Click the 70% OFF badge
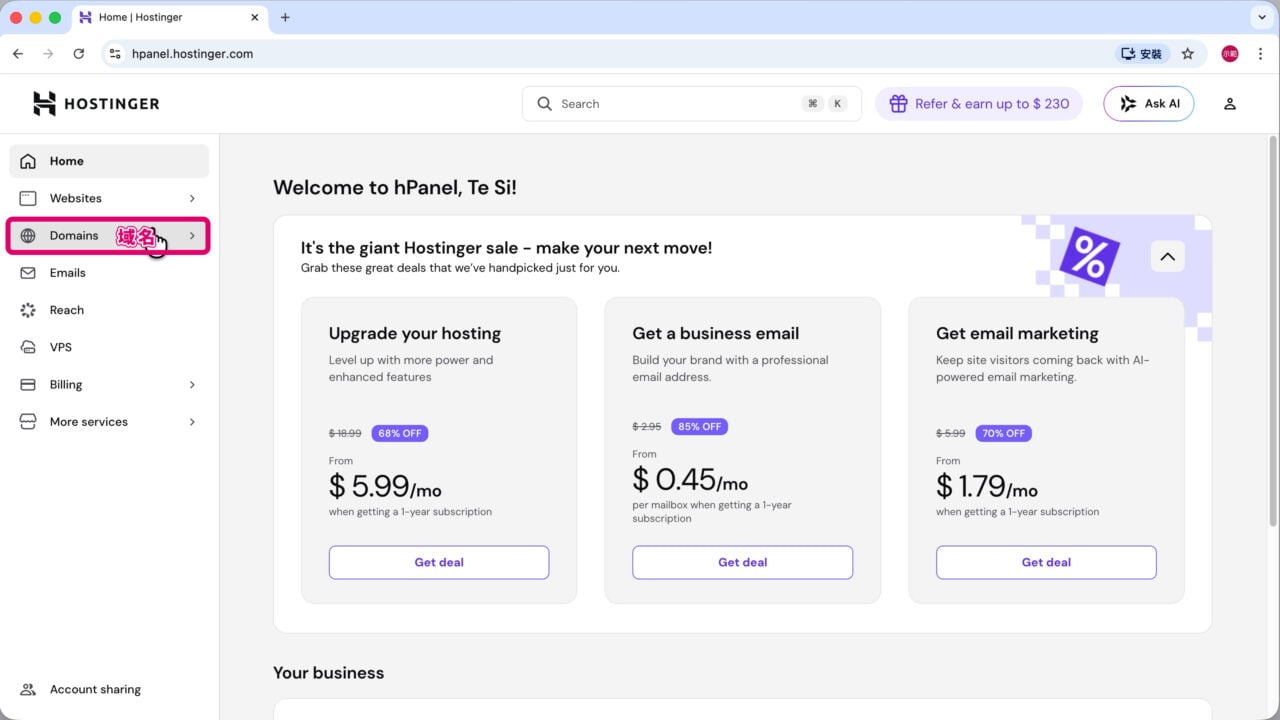Image resolution: width=1280 pixels, height=720 pixels. [x=1004, y=433]
